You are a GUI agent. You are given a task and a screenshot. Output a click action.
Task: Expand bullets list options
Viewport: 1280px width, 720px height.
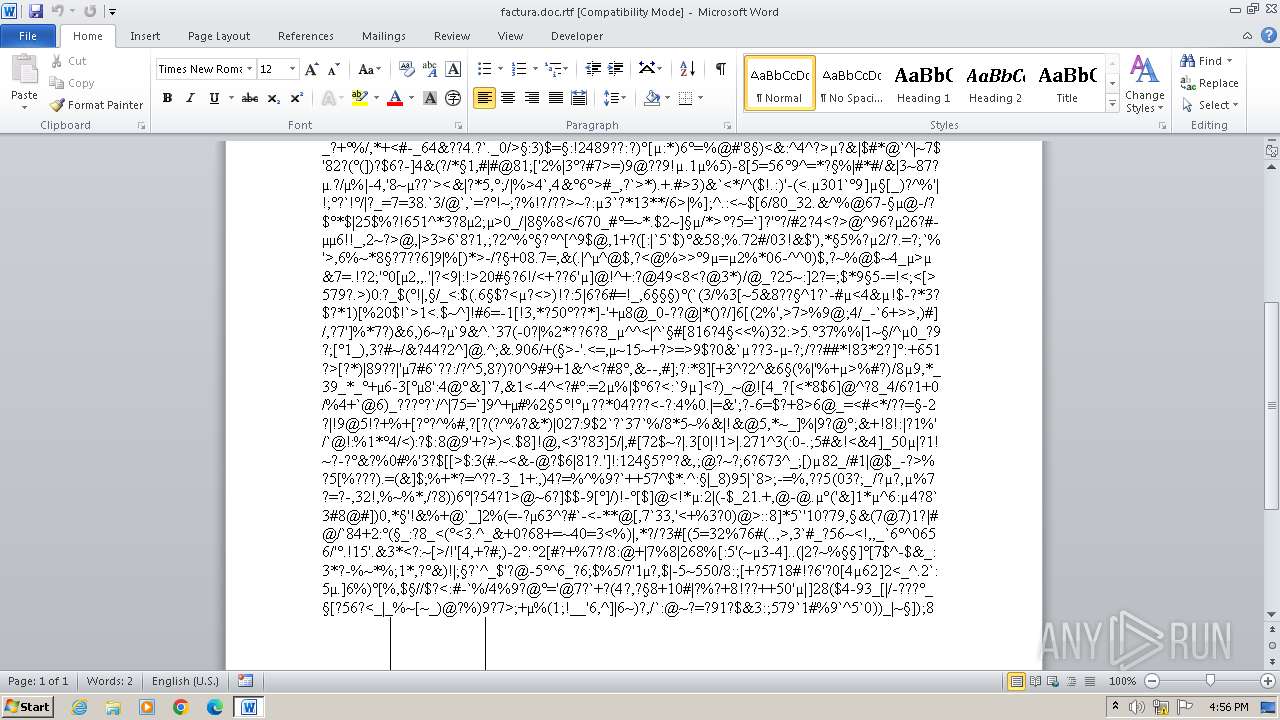click(500, 69)
